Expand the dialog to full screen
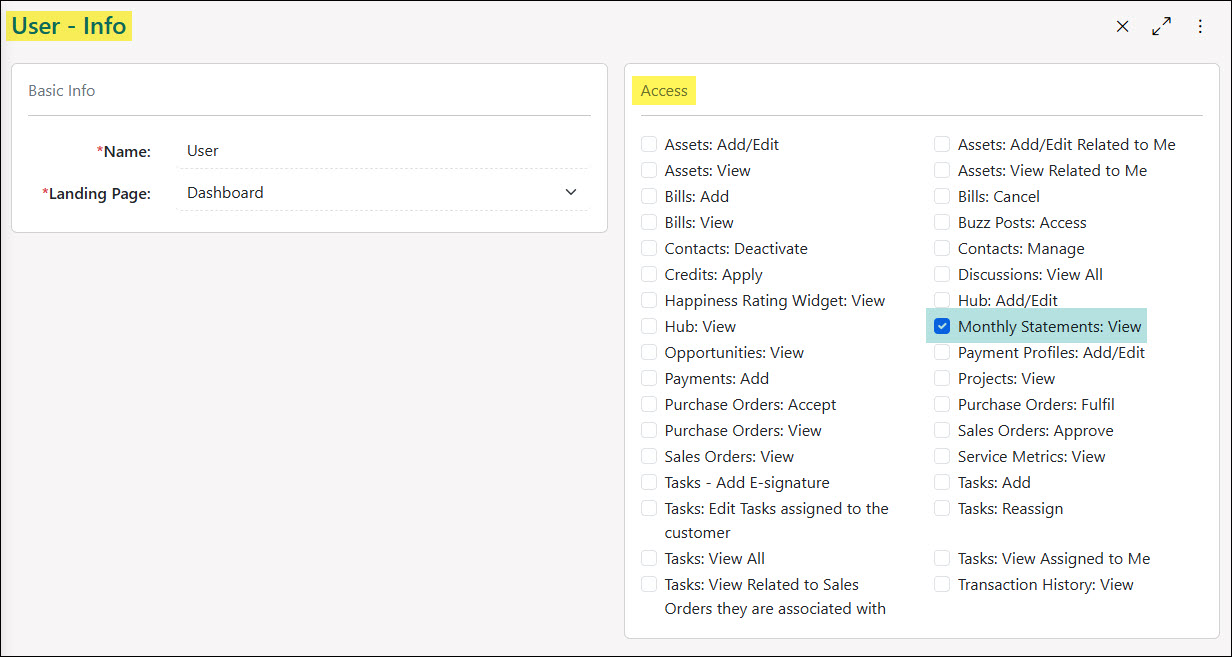1232x657 pixels. coord(1161,26)
